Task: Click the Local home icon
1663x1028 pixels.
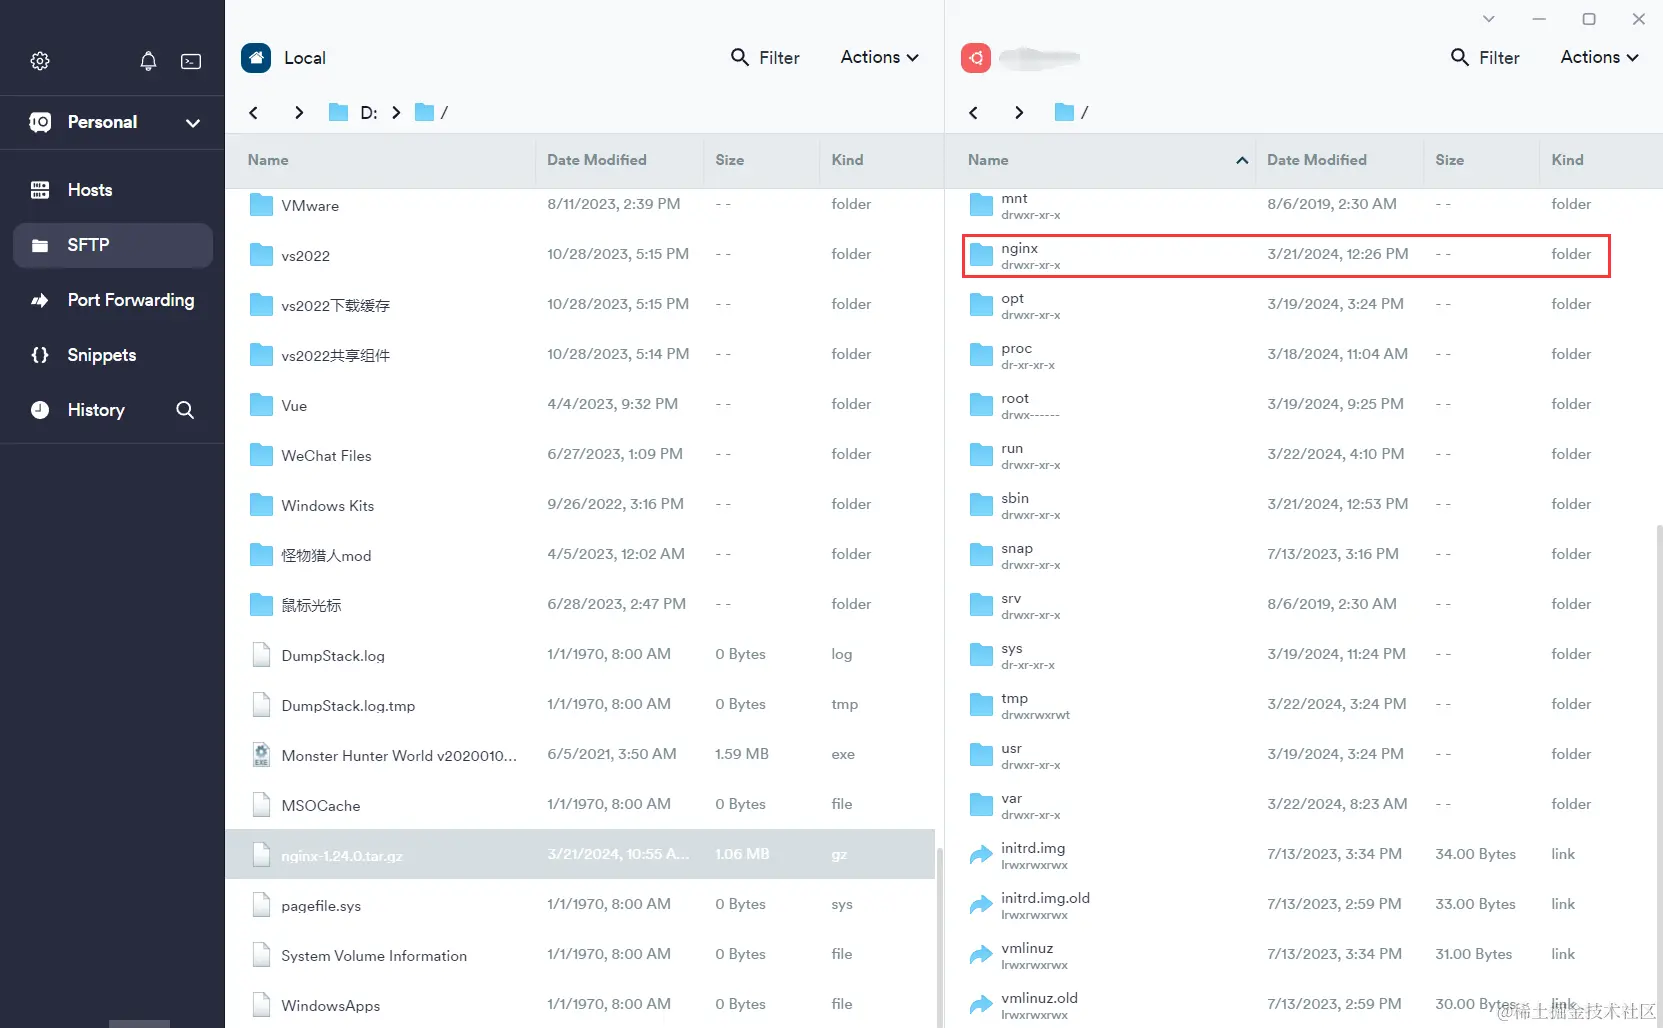Action: (256, 58)
